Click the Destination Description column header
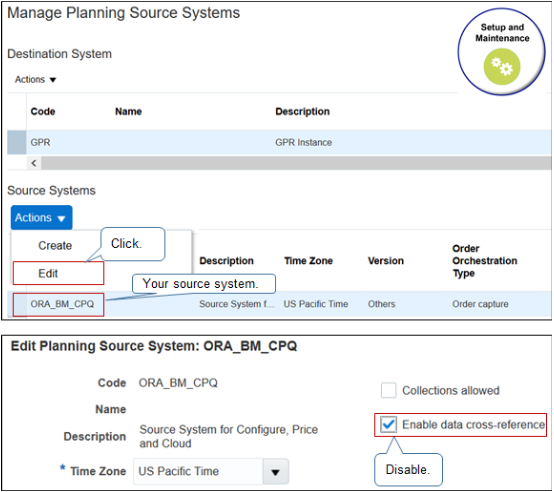Viewport: 554px width, 492px height. click(x=302, y=112)
